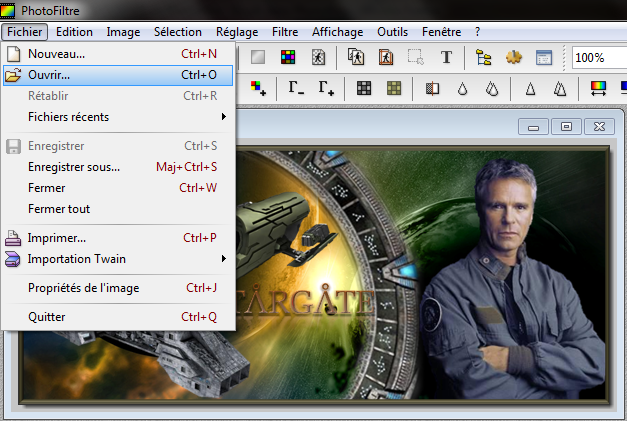This screenshot has height=421, width=627.
Task: Select the Fermer menu entry
Action: tap(118, 188)
